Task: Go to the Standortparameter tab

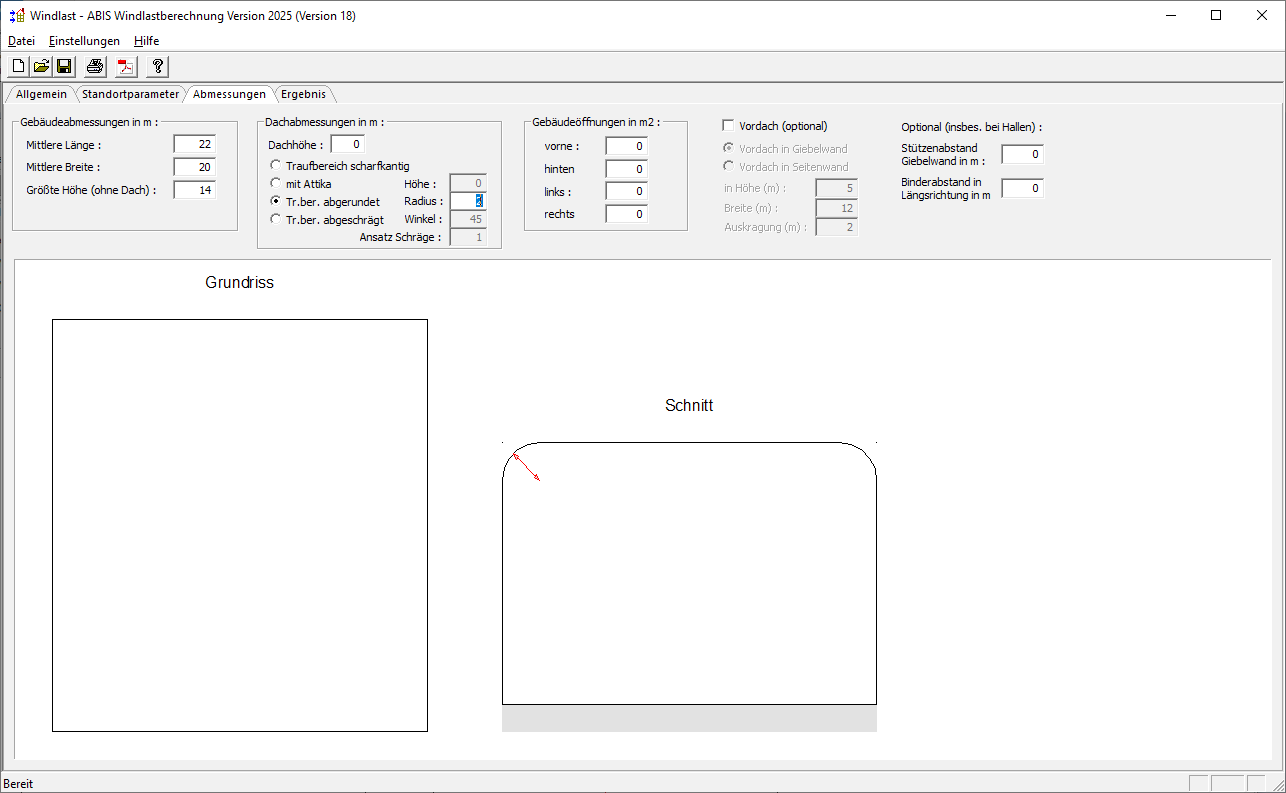Action: pos(130,94)
